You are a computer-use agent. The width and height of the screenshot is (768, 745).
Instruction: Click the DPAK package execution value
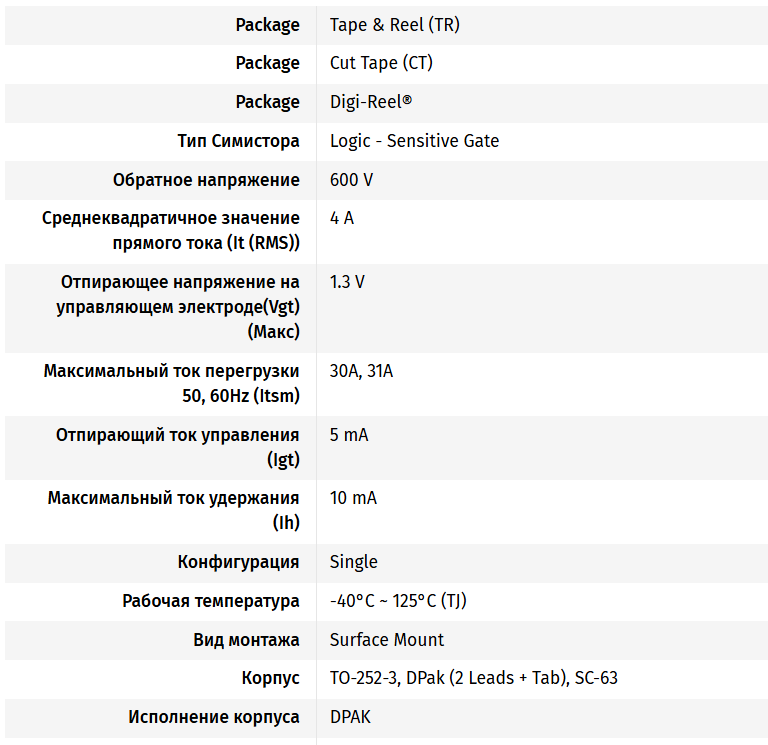coord(350,717)
